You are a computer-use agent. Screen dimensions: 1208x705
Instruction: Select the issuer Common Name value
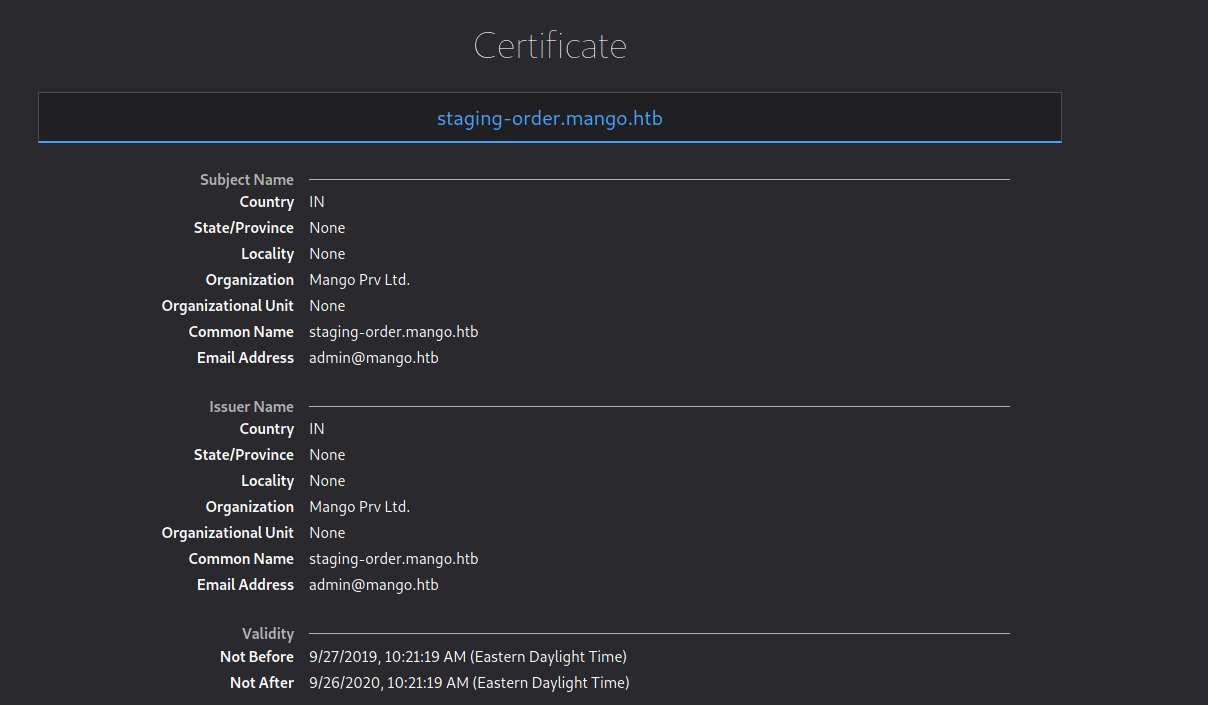[x=393, y=558]
